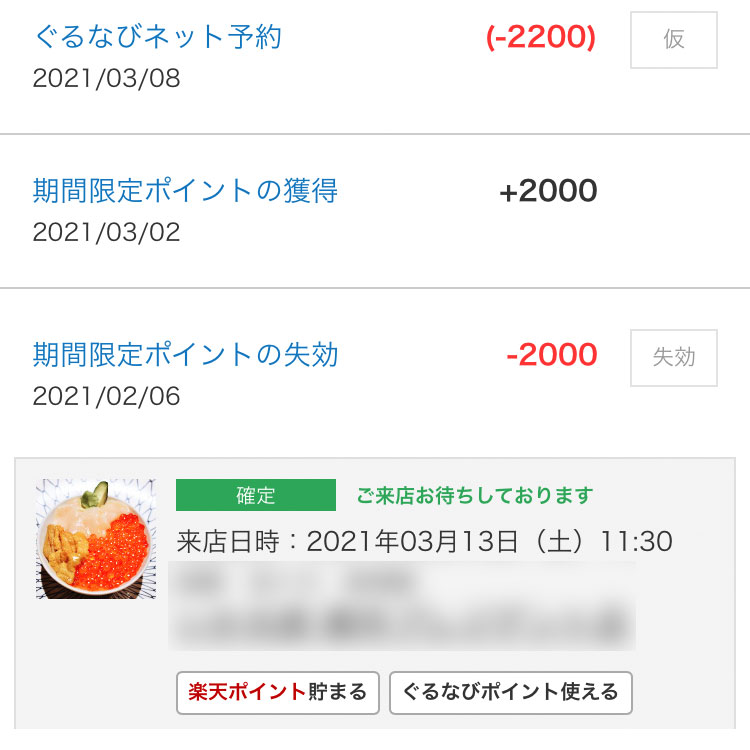Click the date 2021/03/08

point(106,78)
